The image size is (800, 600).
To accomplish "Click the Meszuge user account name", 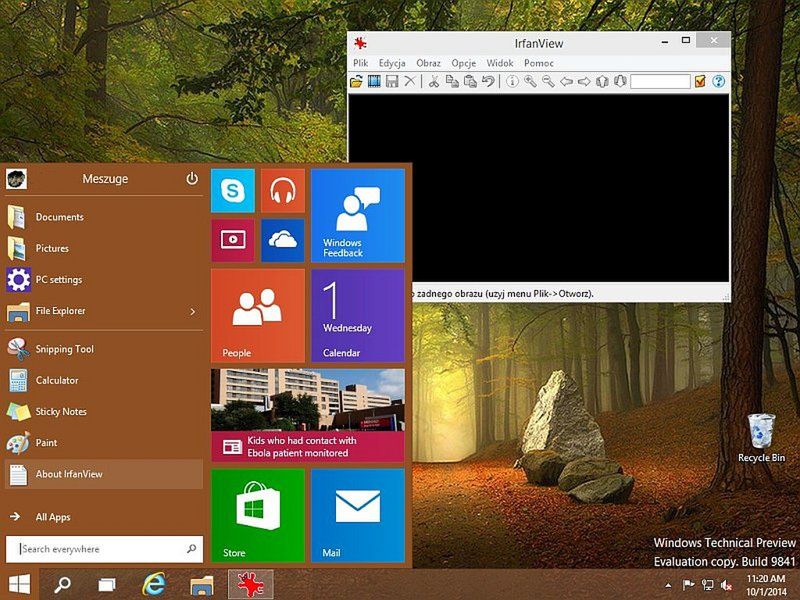I will [x=105, y=179].
